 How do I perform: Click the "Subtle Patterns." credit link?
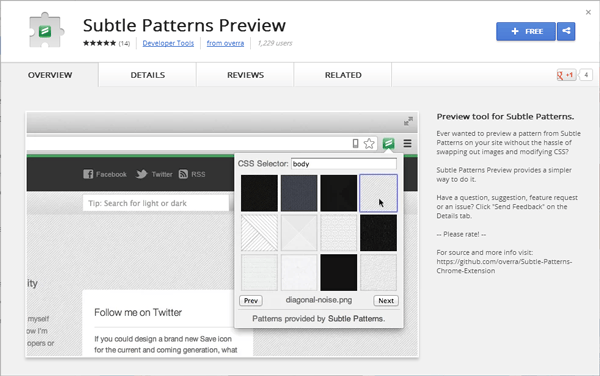click(x=357, y=319)
